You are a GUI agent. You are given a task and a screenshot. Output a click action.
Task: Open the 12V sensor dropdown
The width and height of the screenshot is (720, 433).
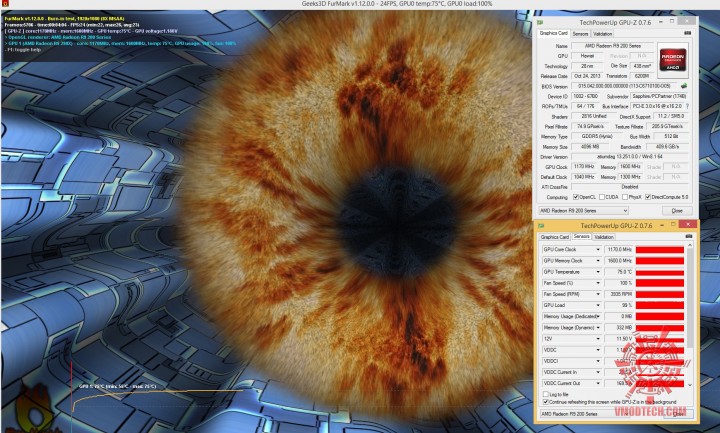pyautogui.click(x=598, y=338)
